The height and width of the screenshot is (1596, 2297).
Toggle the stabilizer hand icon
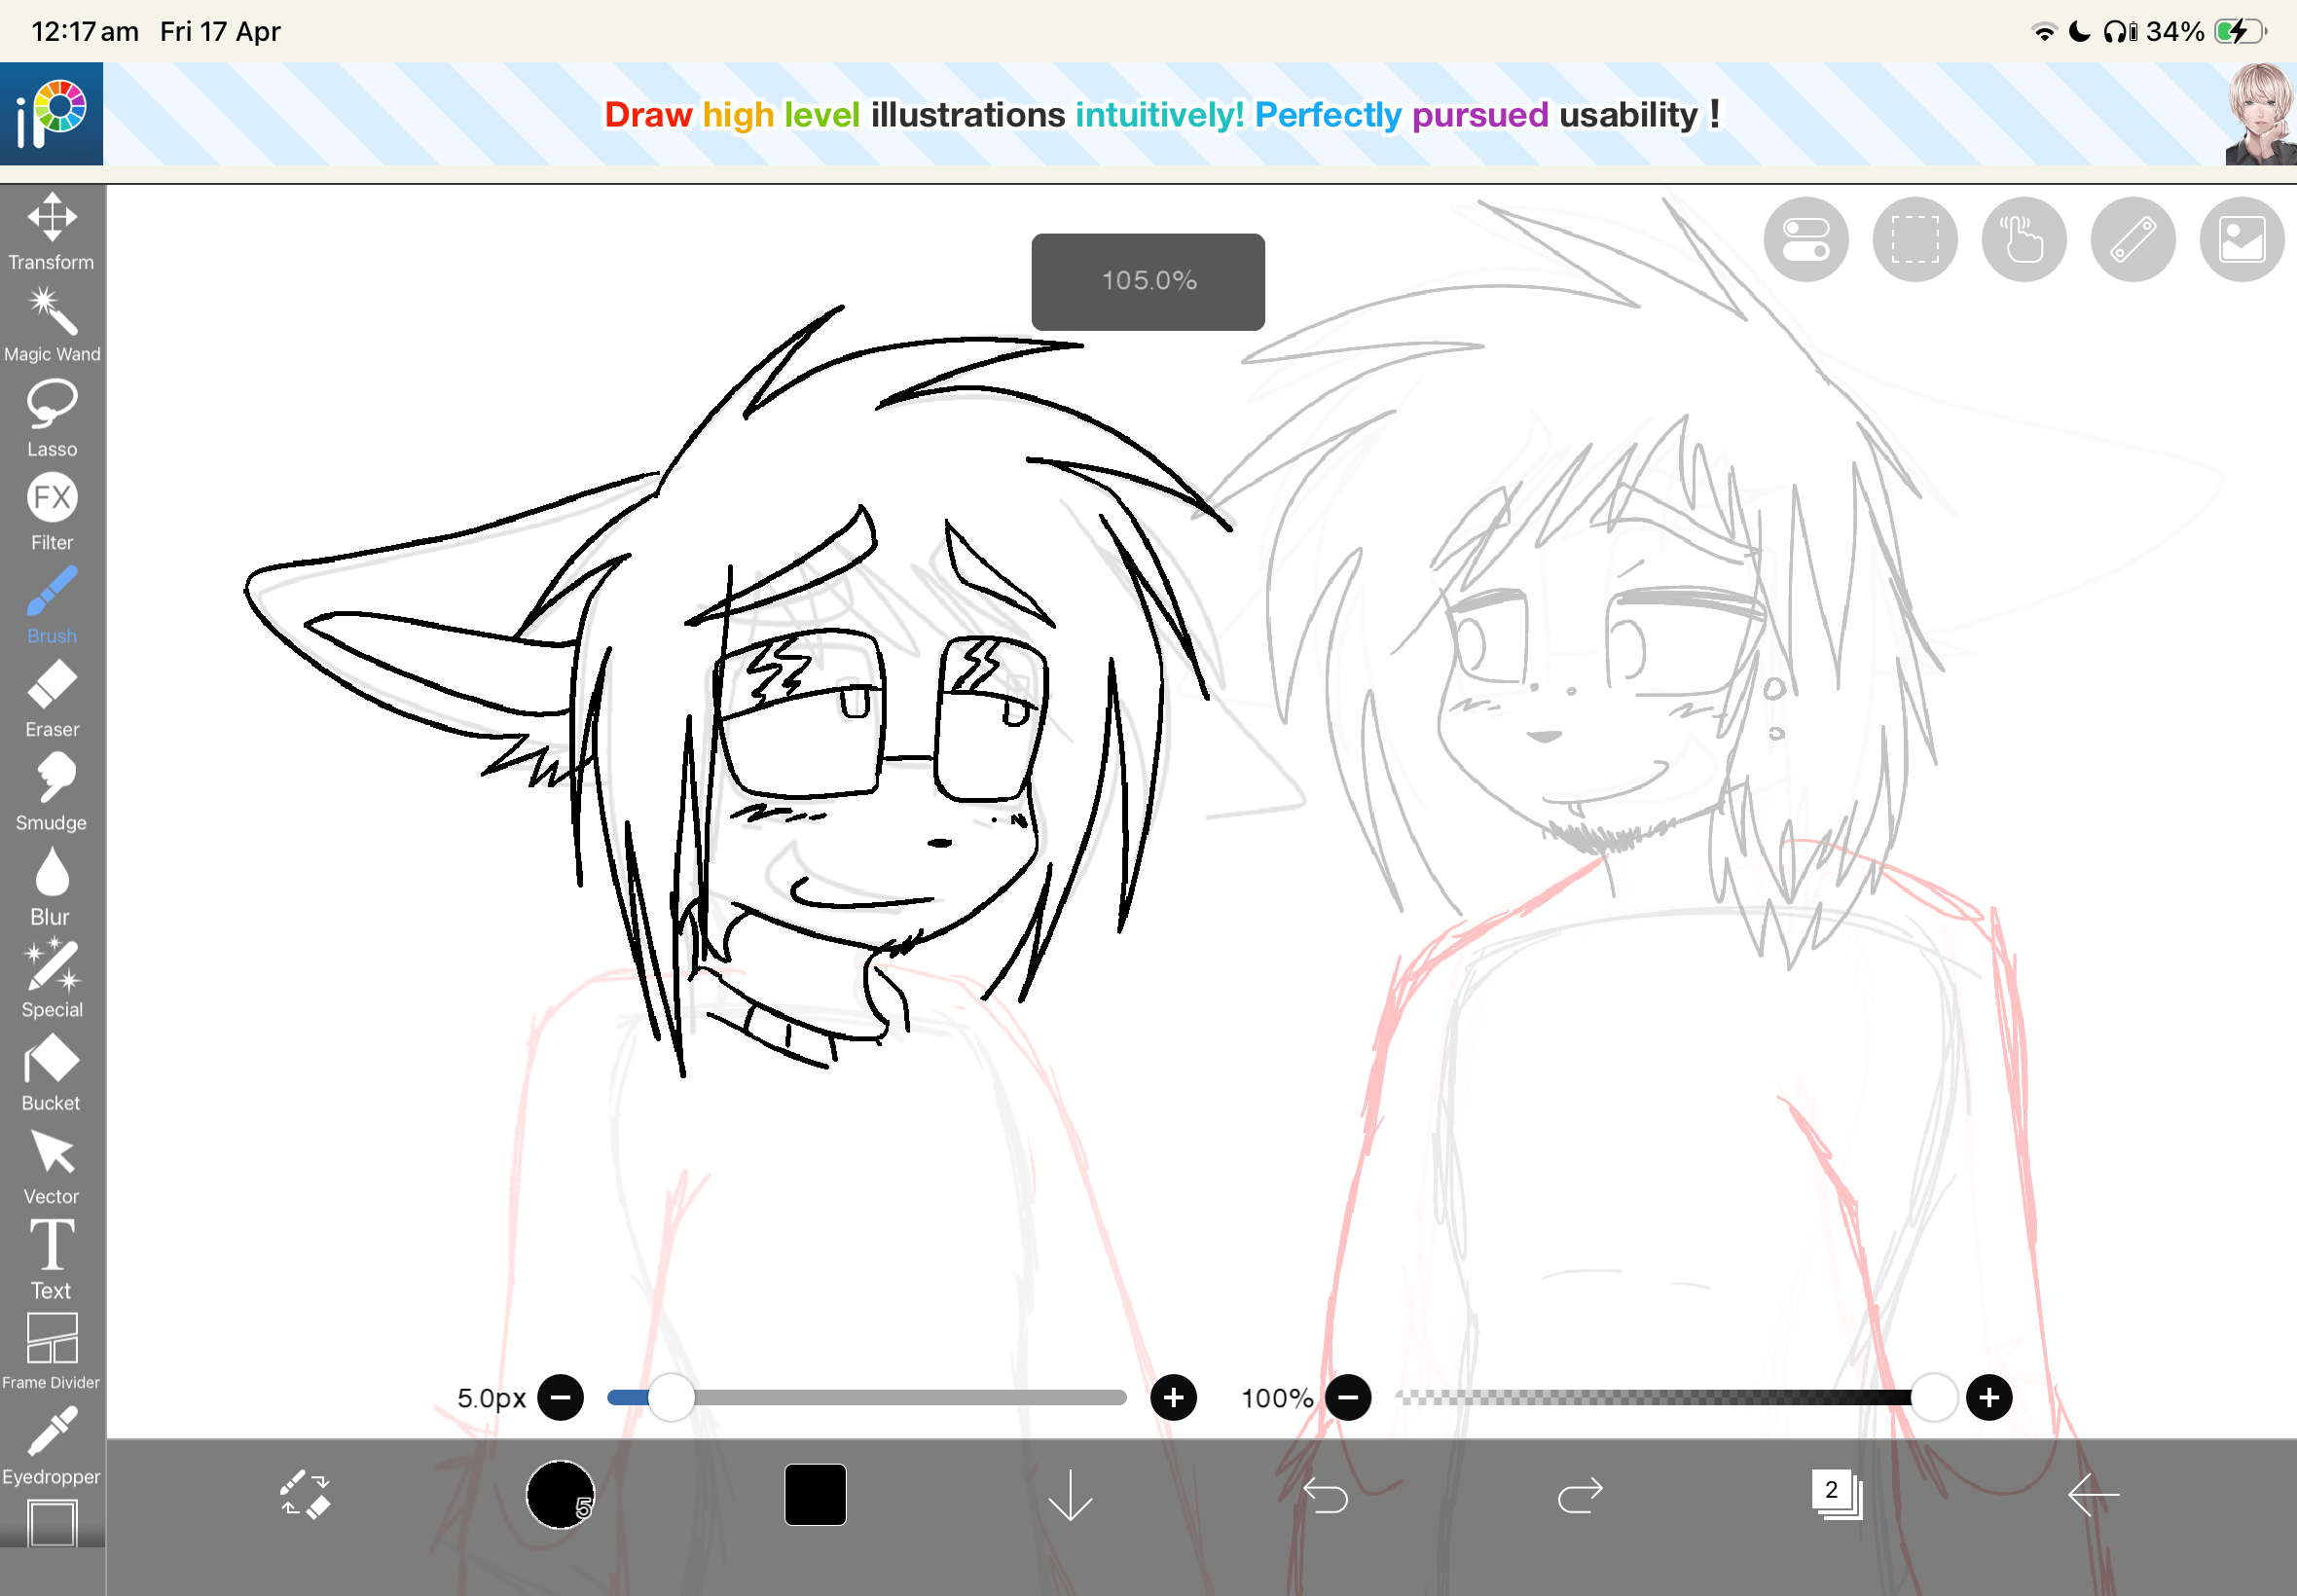pyautogui.click(x=2024, y=240)
